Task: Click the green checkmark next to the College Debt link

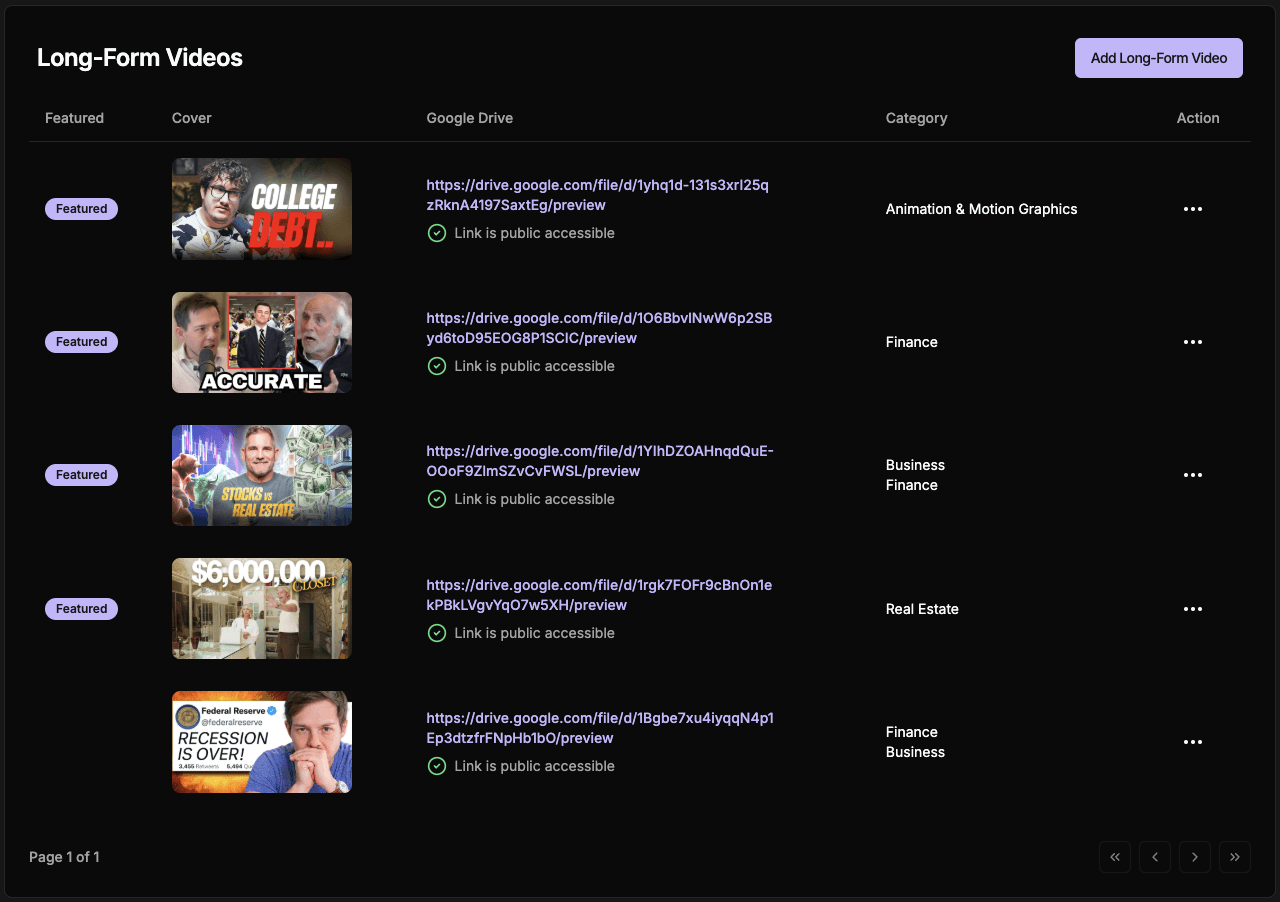Action: tap(437, 232)
